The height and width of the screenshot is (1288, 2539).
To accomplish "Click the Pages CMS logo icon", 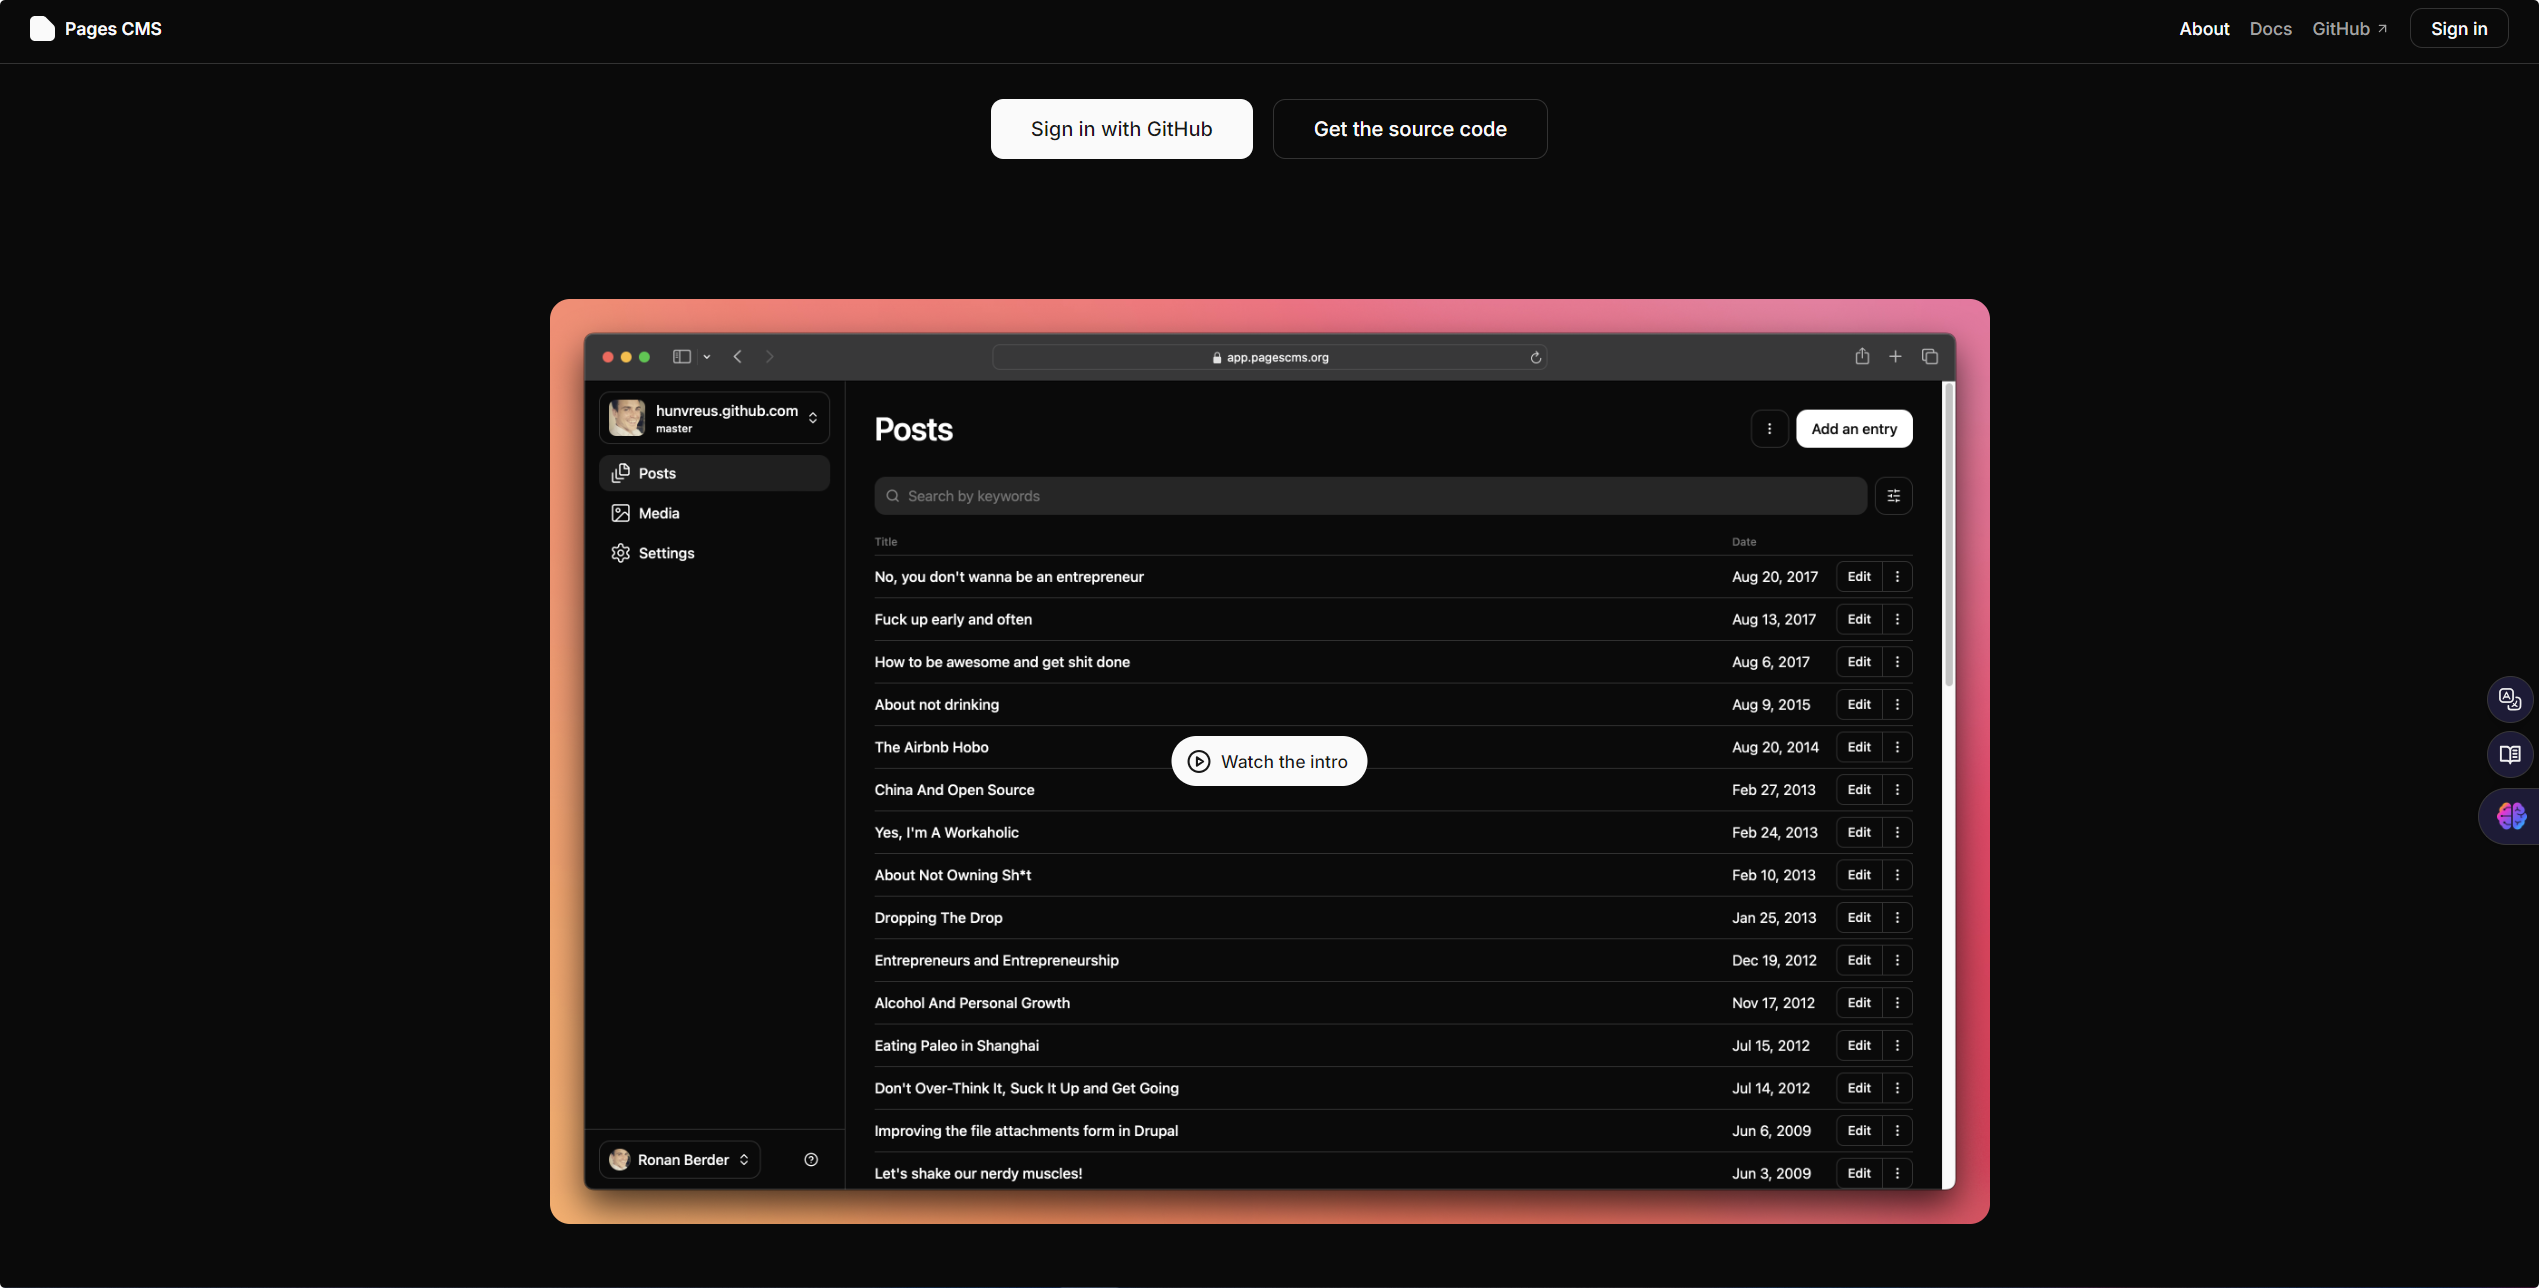I will coord(42,29).
